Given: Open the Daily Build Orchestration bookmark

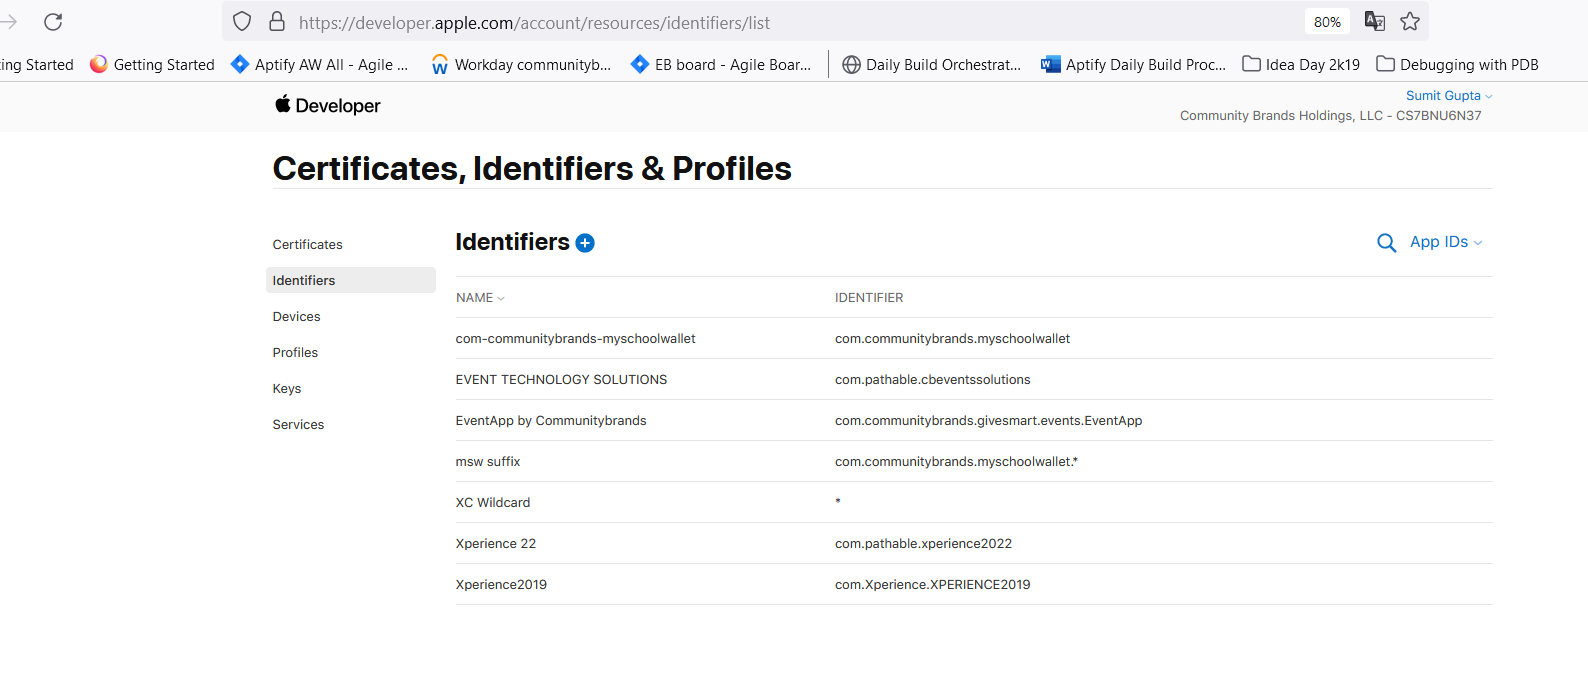Looking at the screenshot, I should click(932, 65).
